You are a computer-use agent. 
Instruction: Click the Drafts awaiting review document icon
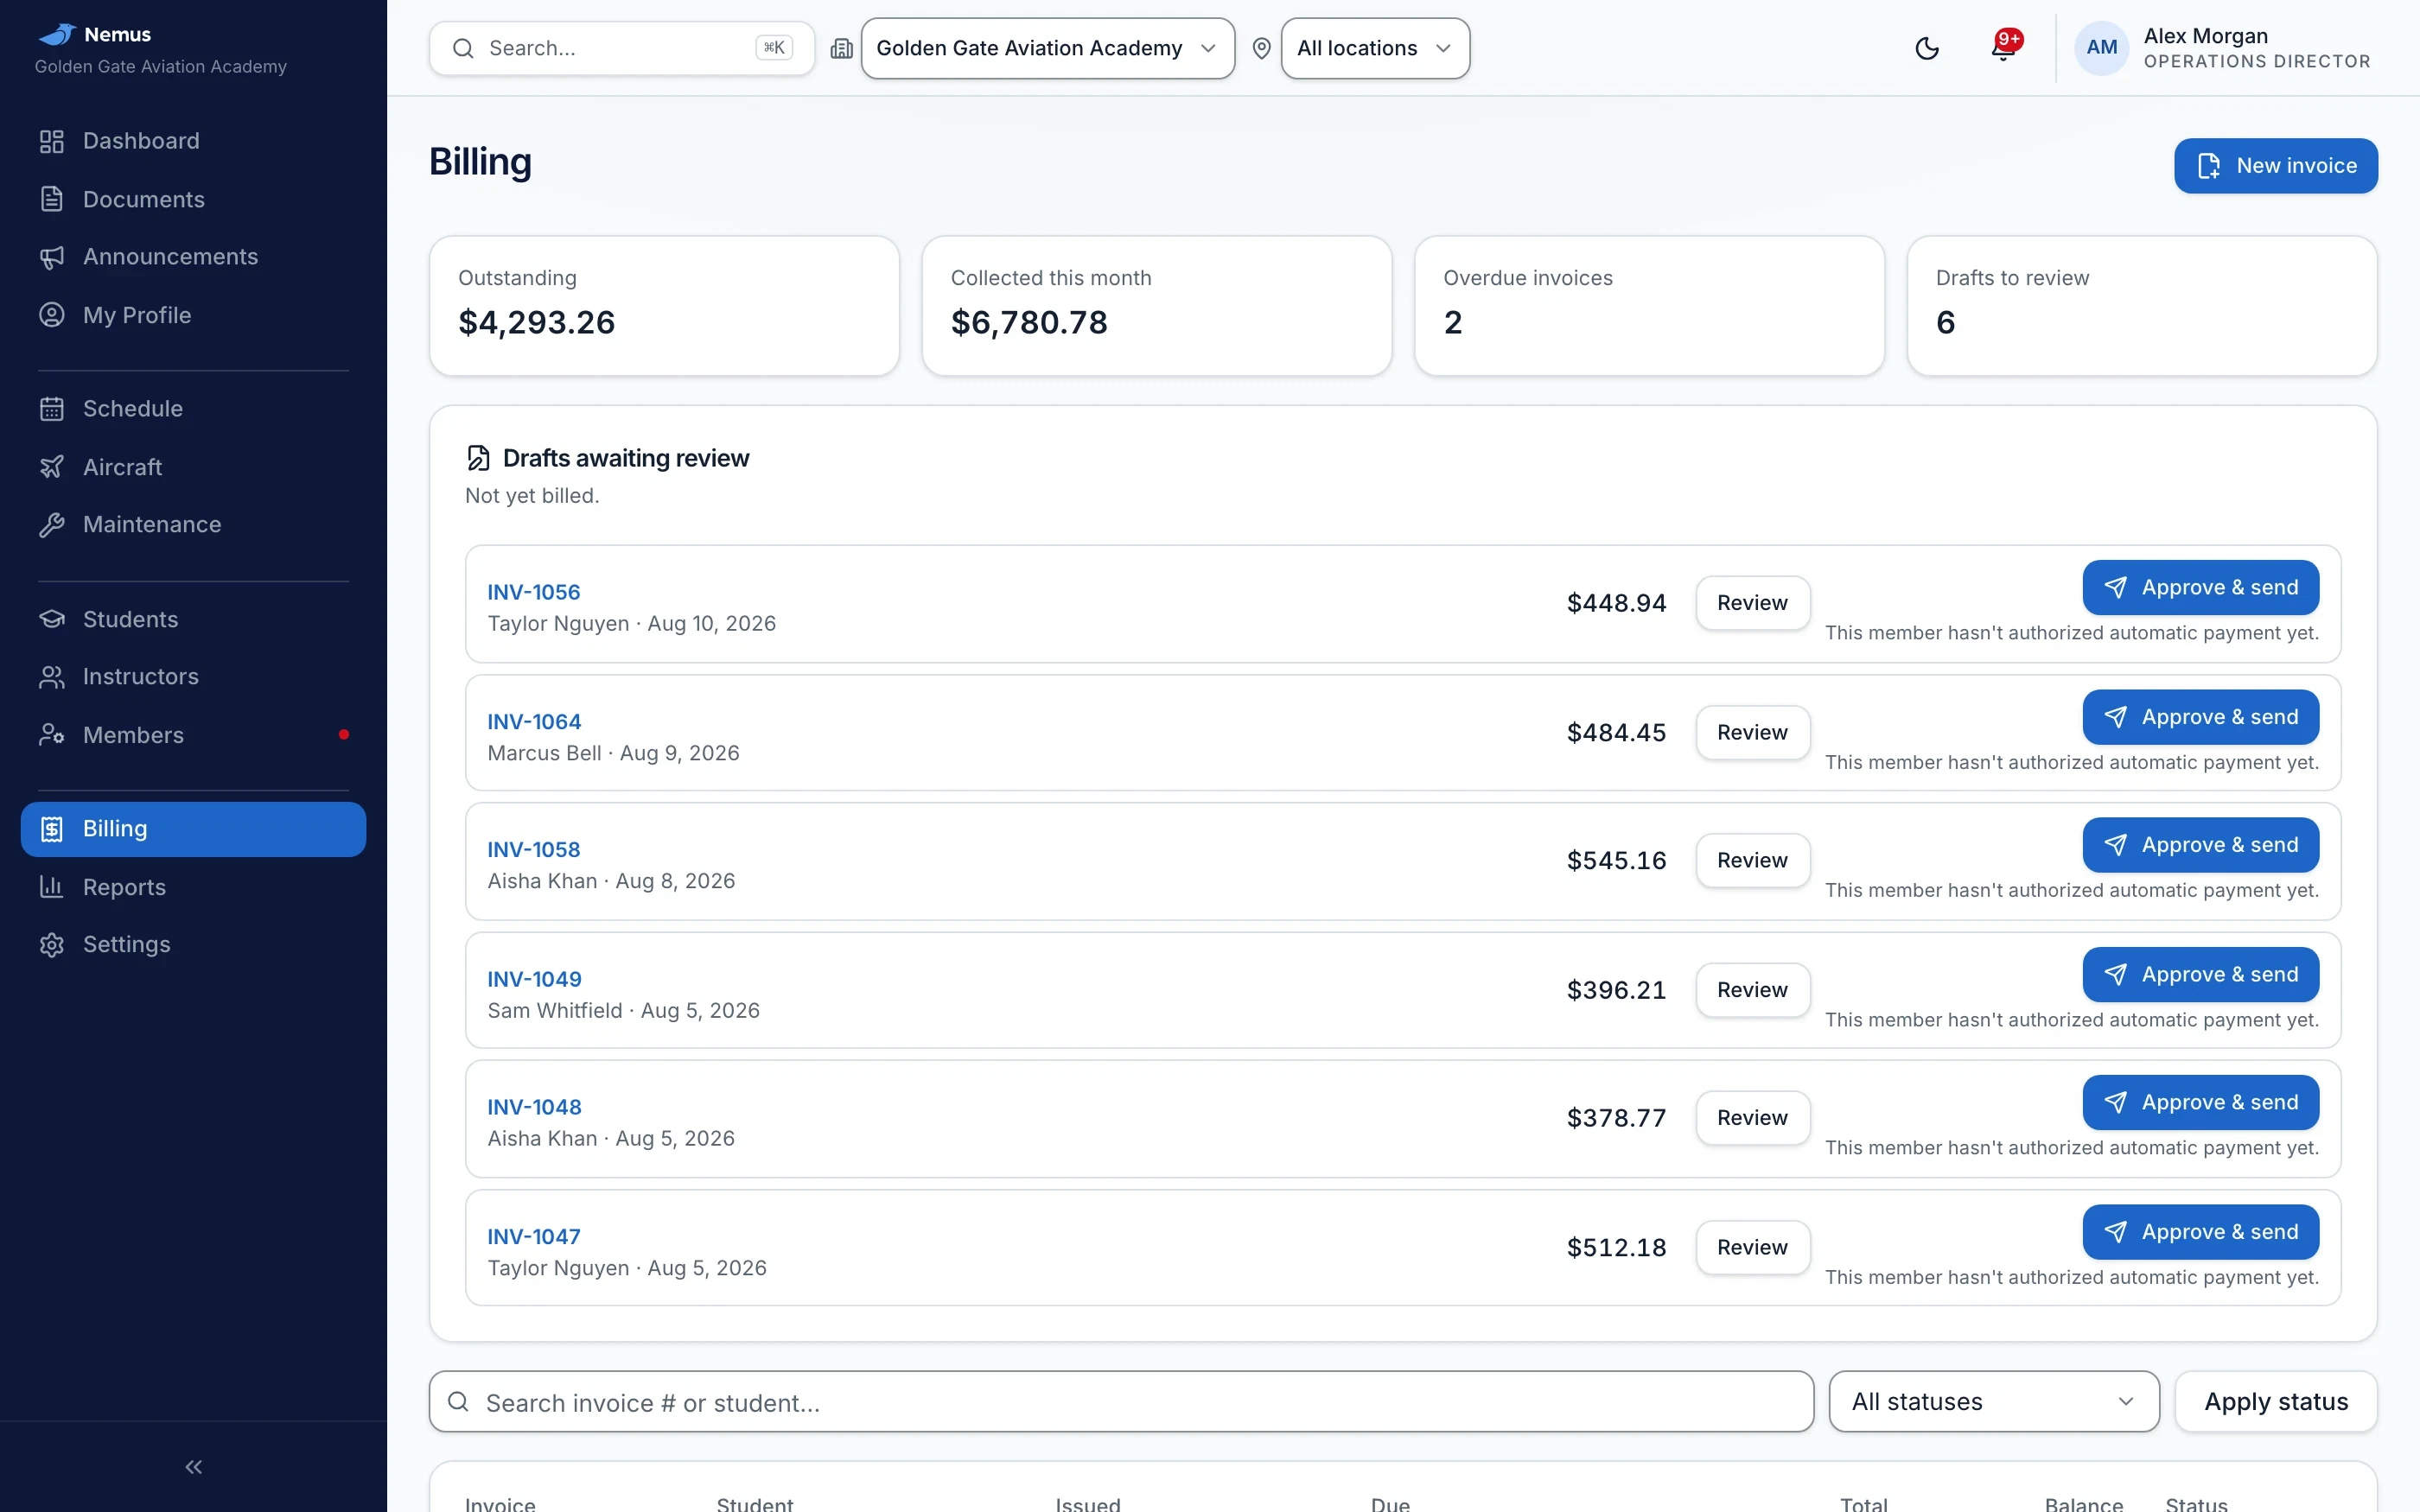(479, 458)
